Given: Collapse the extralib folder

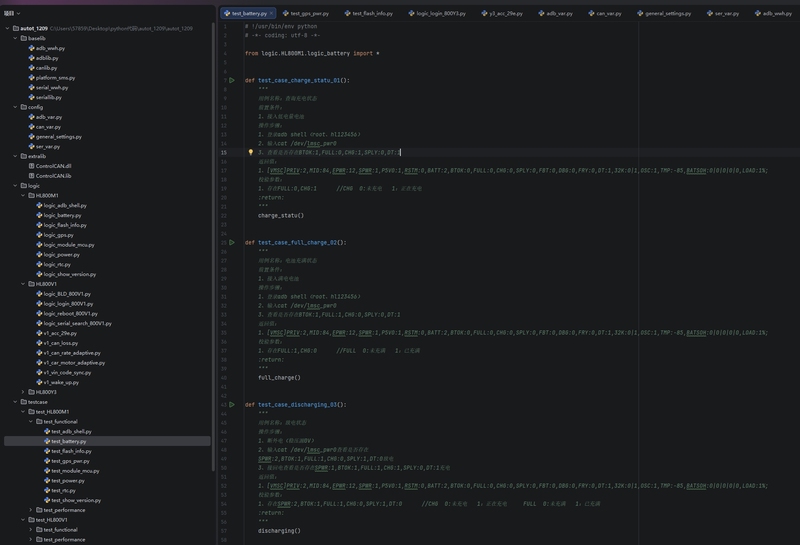Looking at the screenshot, I should [x=13, y=156].
